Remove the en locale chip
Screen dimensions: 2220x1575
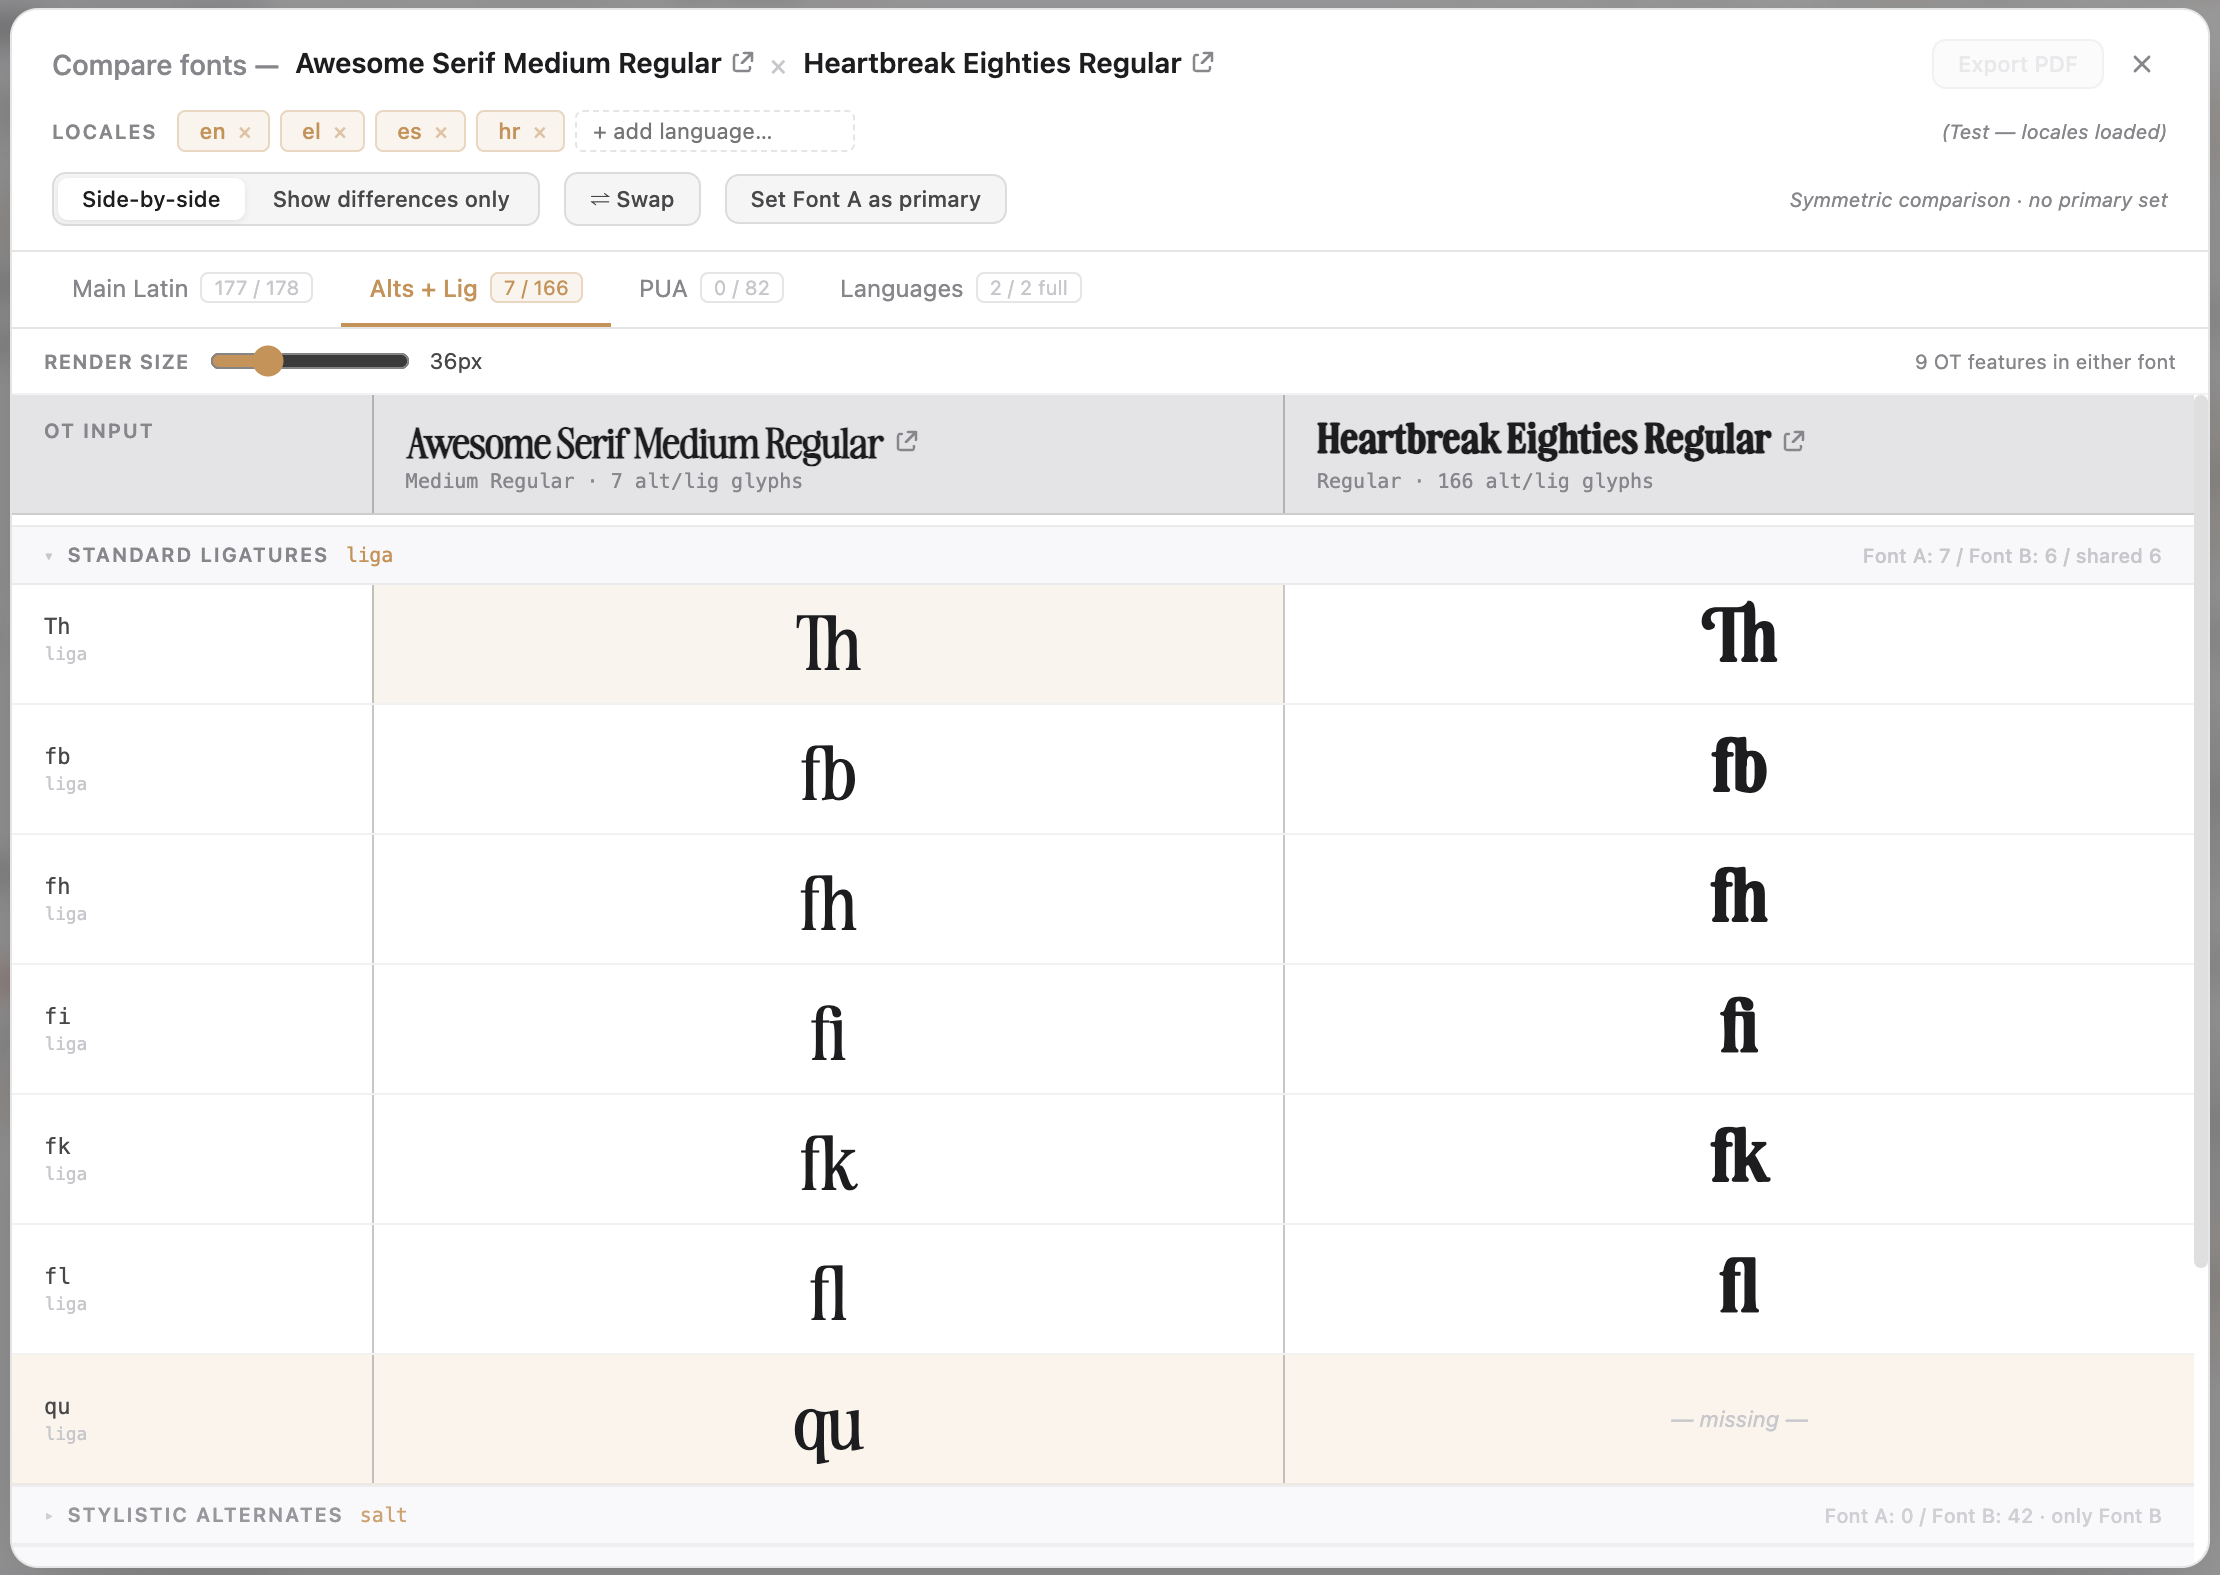click(x=245, y=132)
